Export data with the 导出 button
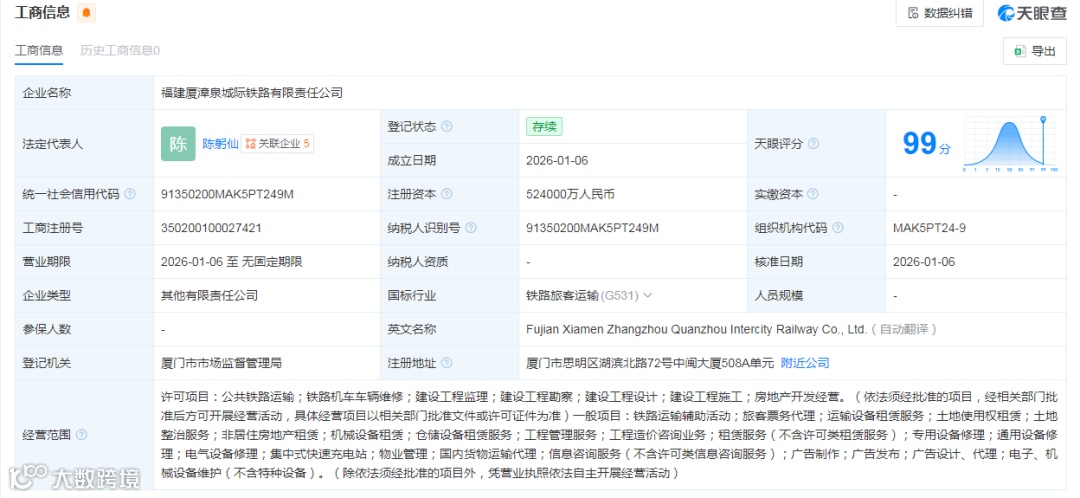The width and height of the screenshot is (1080, 498). (x=1035, y=51)
